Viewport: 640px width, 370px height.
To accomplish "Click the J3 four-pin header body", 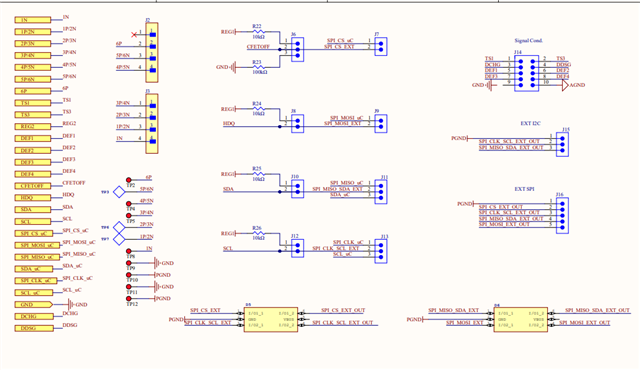I will coord(152,124).
